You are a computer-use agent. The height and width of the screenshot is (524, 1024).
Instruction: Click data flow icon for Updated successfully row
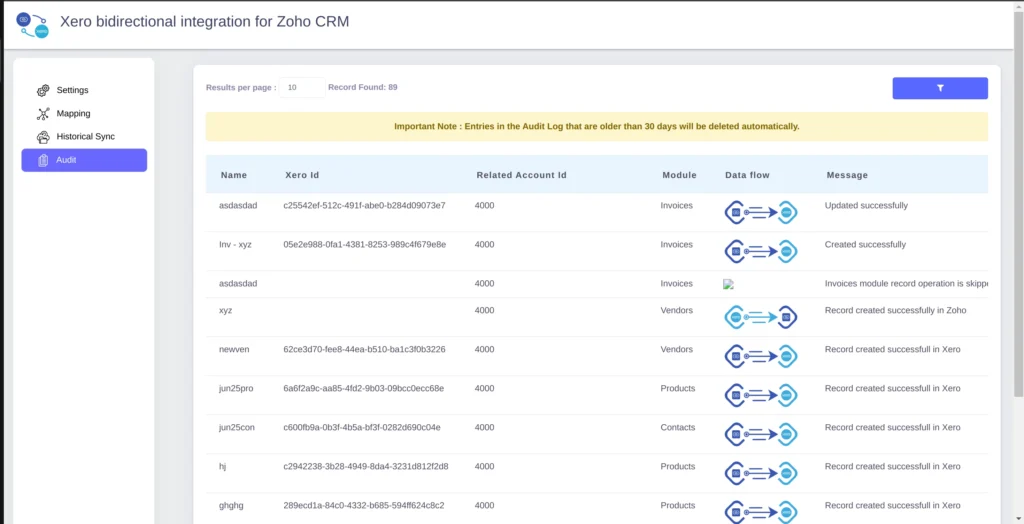[761, 212]
